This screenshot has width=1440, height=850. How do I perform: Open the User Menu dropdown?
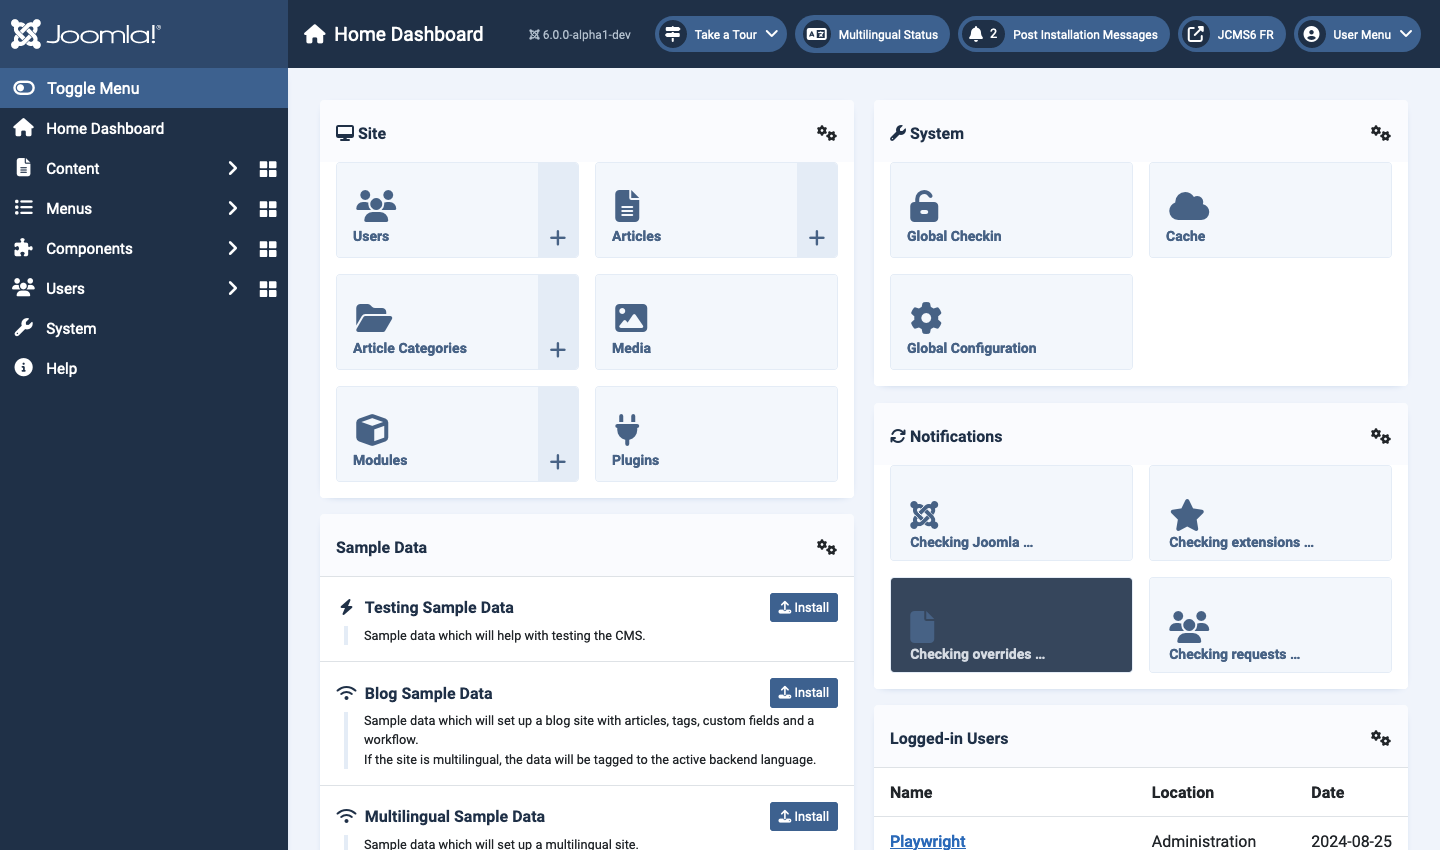tap(1357, 34)
